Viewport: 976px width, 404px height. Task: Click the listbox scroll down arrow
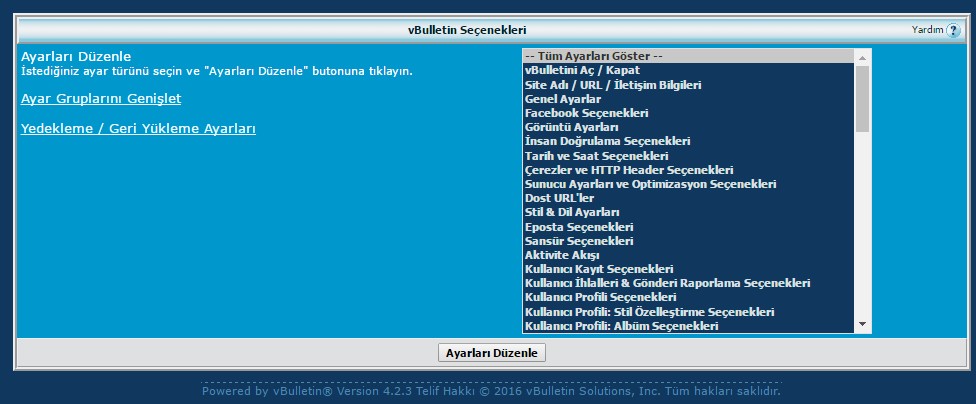tap(862, 324)
